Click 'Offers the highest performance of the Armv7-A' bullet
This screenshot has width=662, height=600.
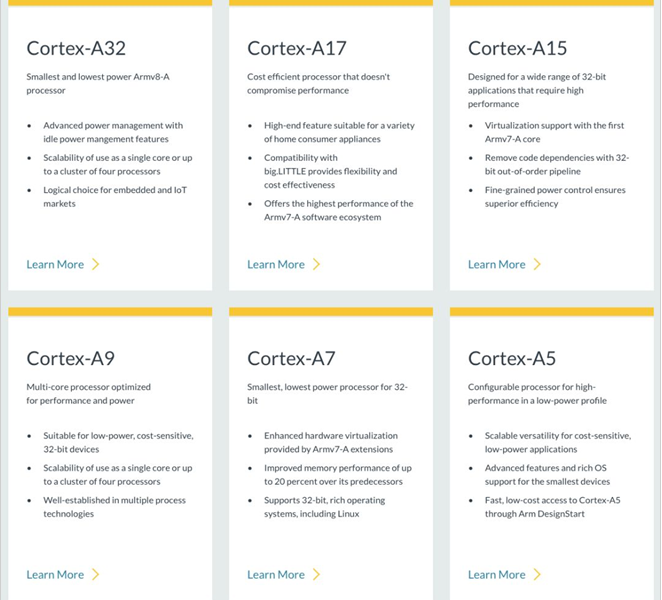tap(339, 210)
